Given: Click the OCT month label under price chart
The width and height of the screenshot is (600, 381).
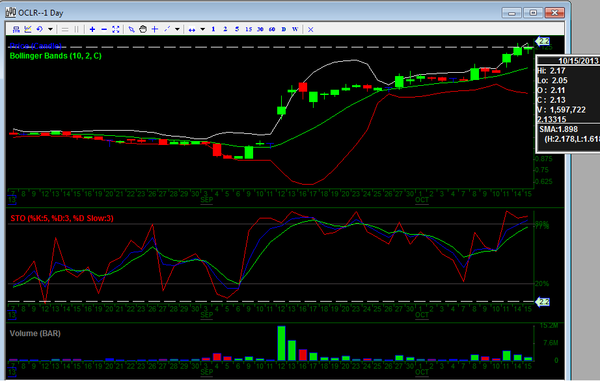Looking at the screenshot, I should (422, 200).
